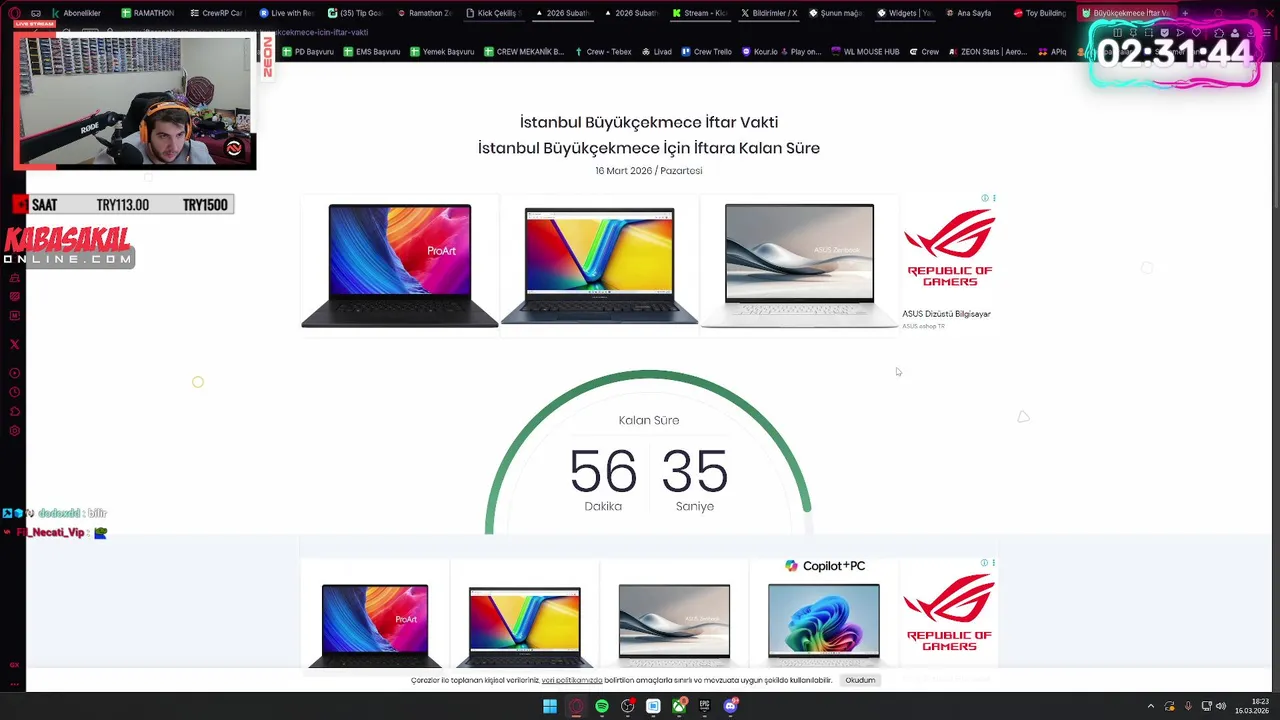Click the ad info icon on top ad
The width and height of the screenshot is (1280, 720).
coord(984,198)
